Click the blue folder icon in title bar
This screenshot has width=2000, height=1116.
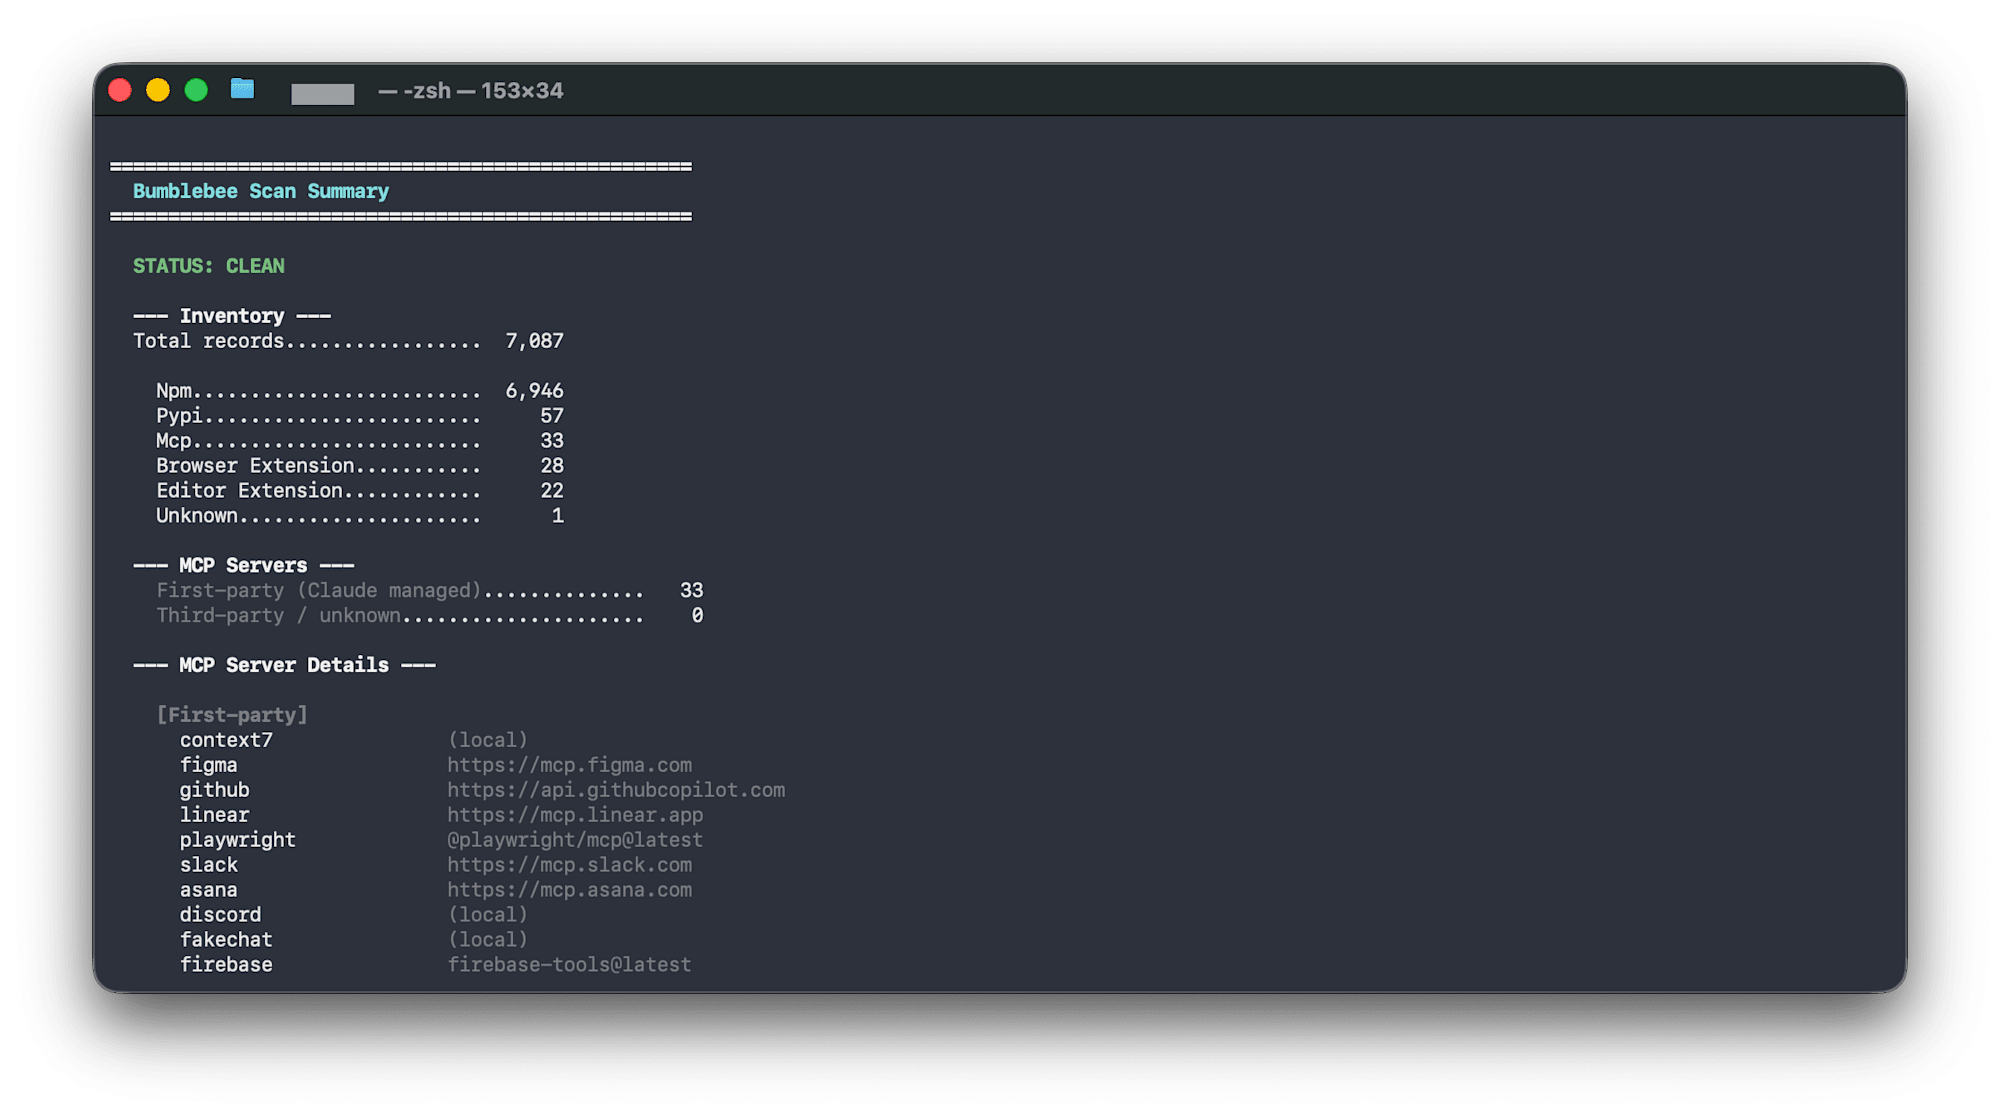click(242, 90)
